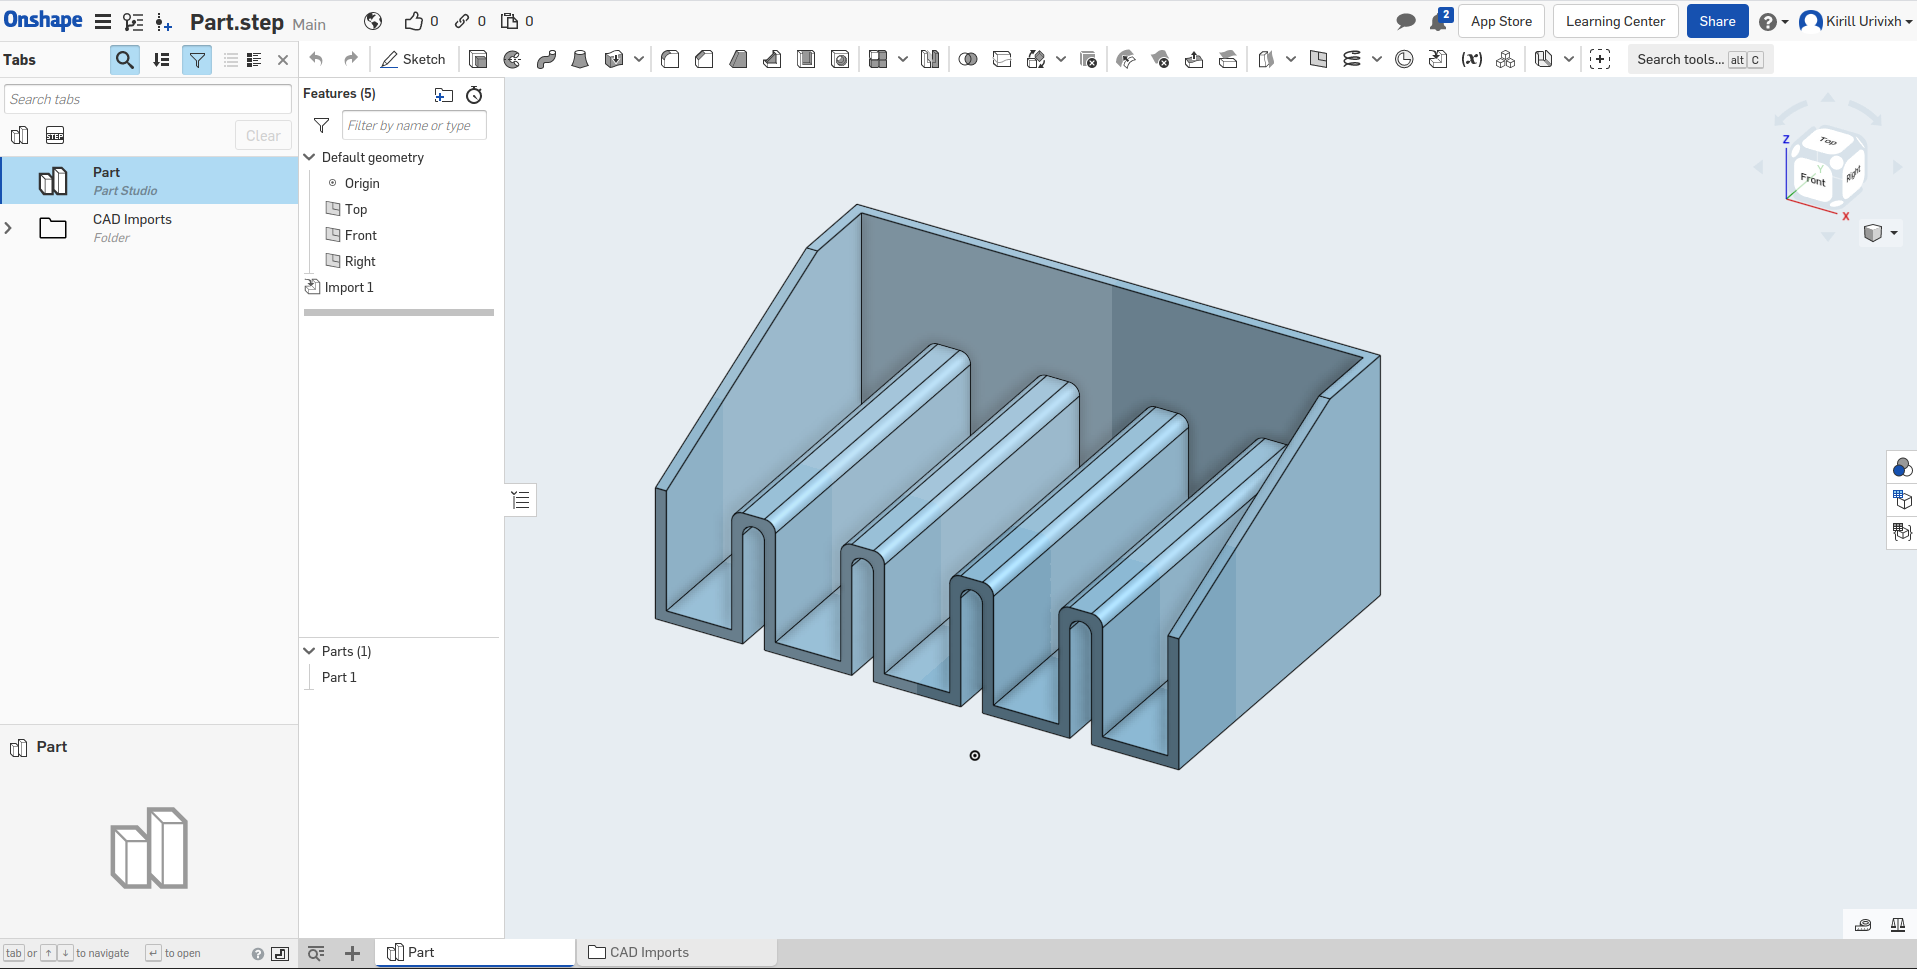This screenshot has height=969, width=1917.
Task: Select the Fillet tool
Action: point(670,60)
